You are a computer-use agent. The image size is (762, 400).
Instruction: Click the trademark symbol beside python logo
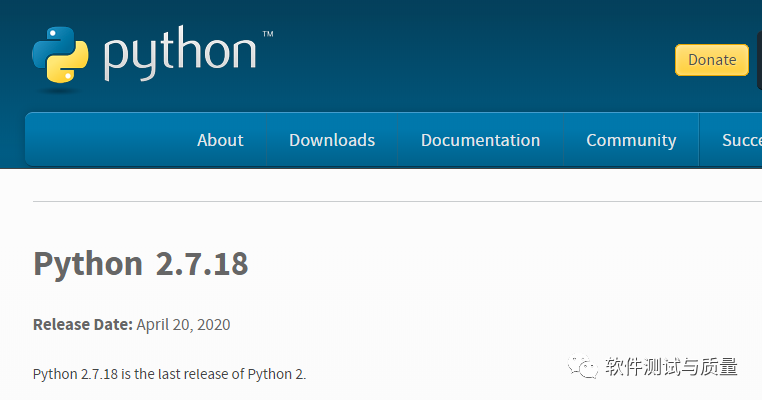[x=268, y=34]
